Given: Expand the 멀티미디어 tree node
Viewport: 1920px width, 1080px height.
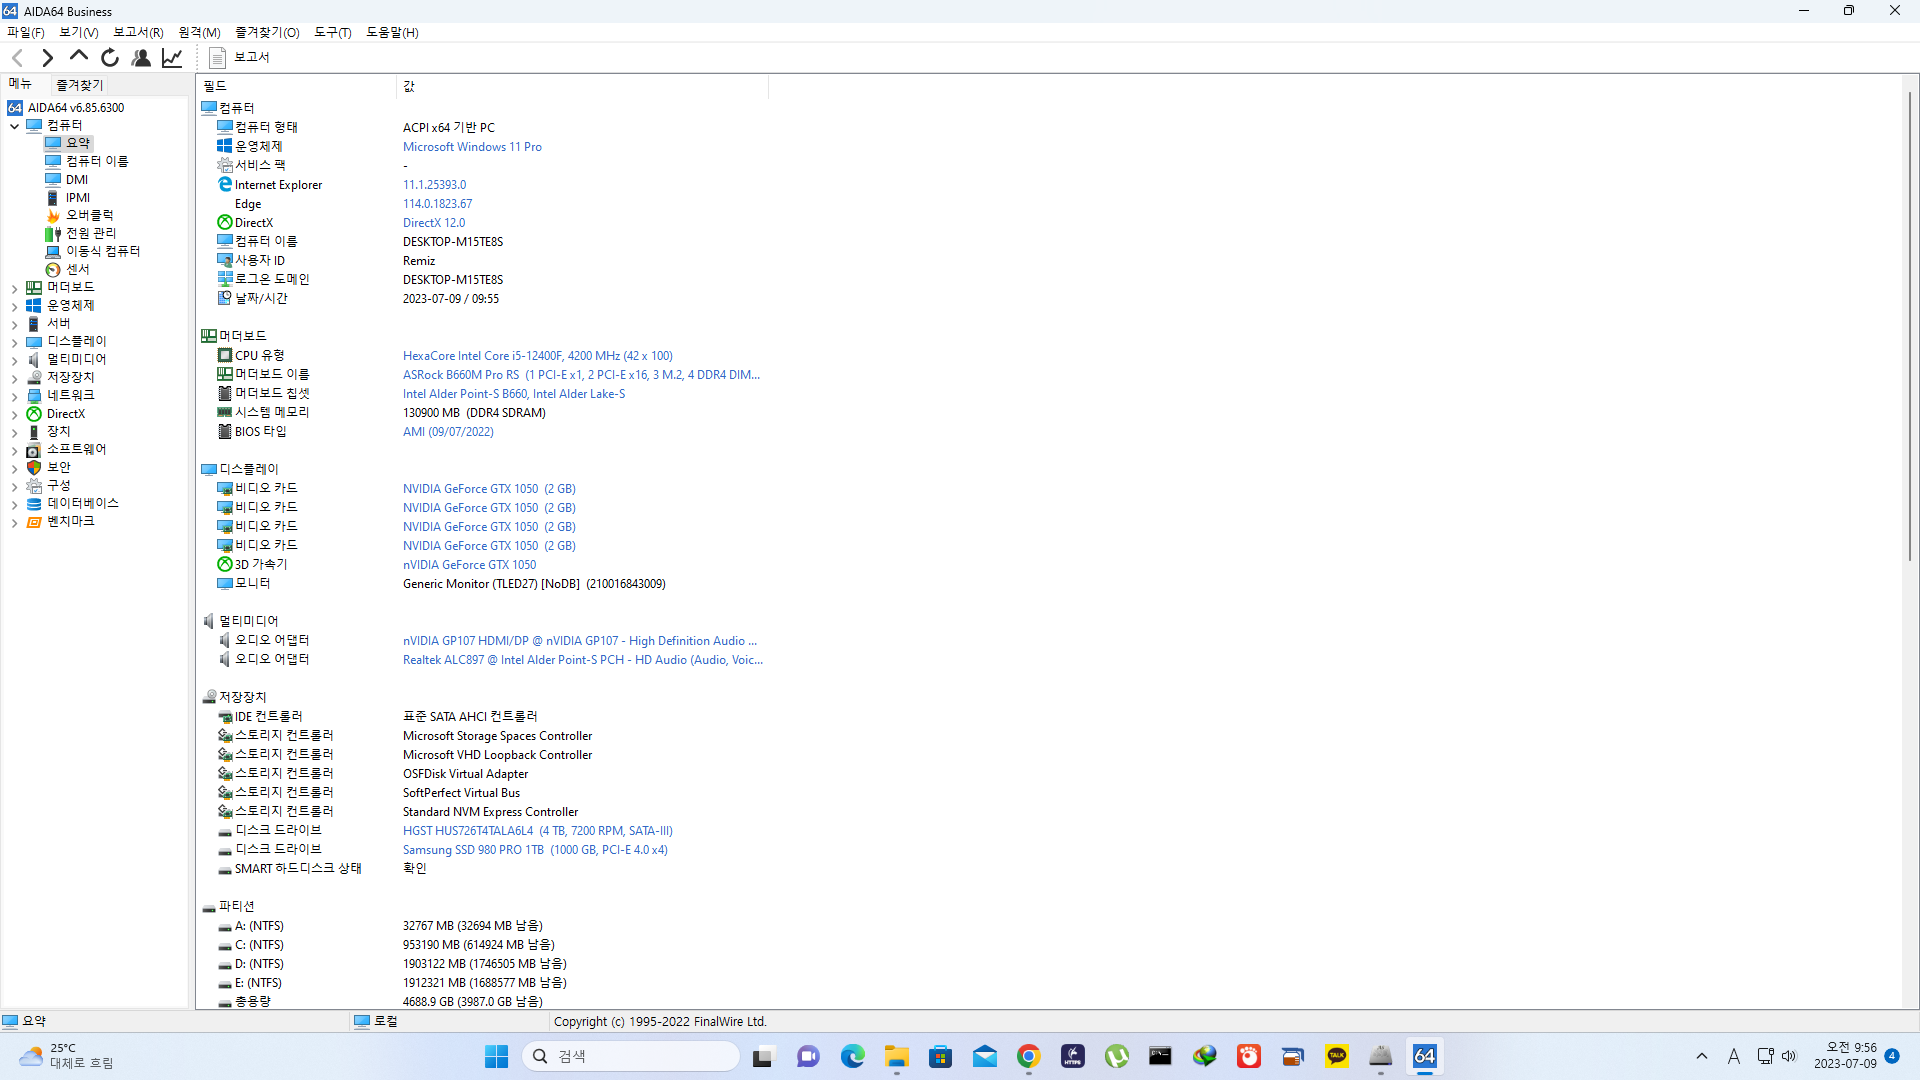Looking at the screenshot, I should pyautogui.click(x=14, y=360).
